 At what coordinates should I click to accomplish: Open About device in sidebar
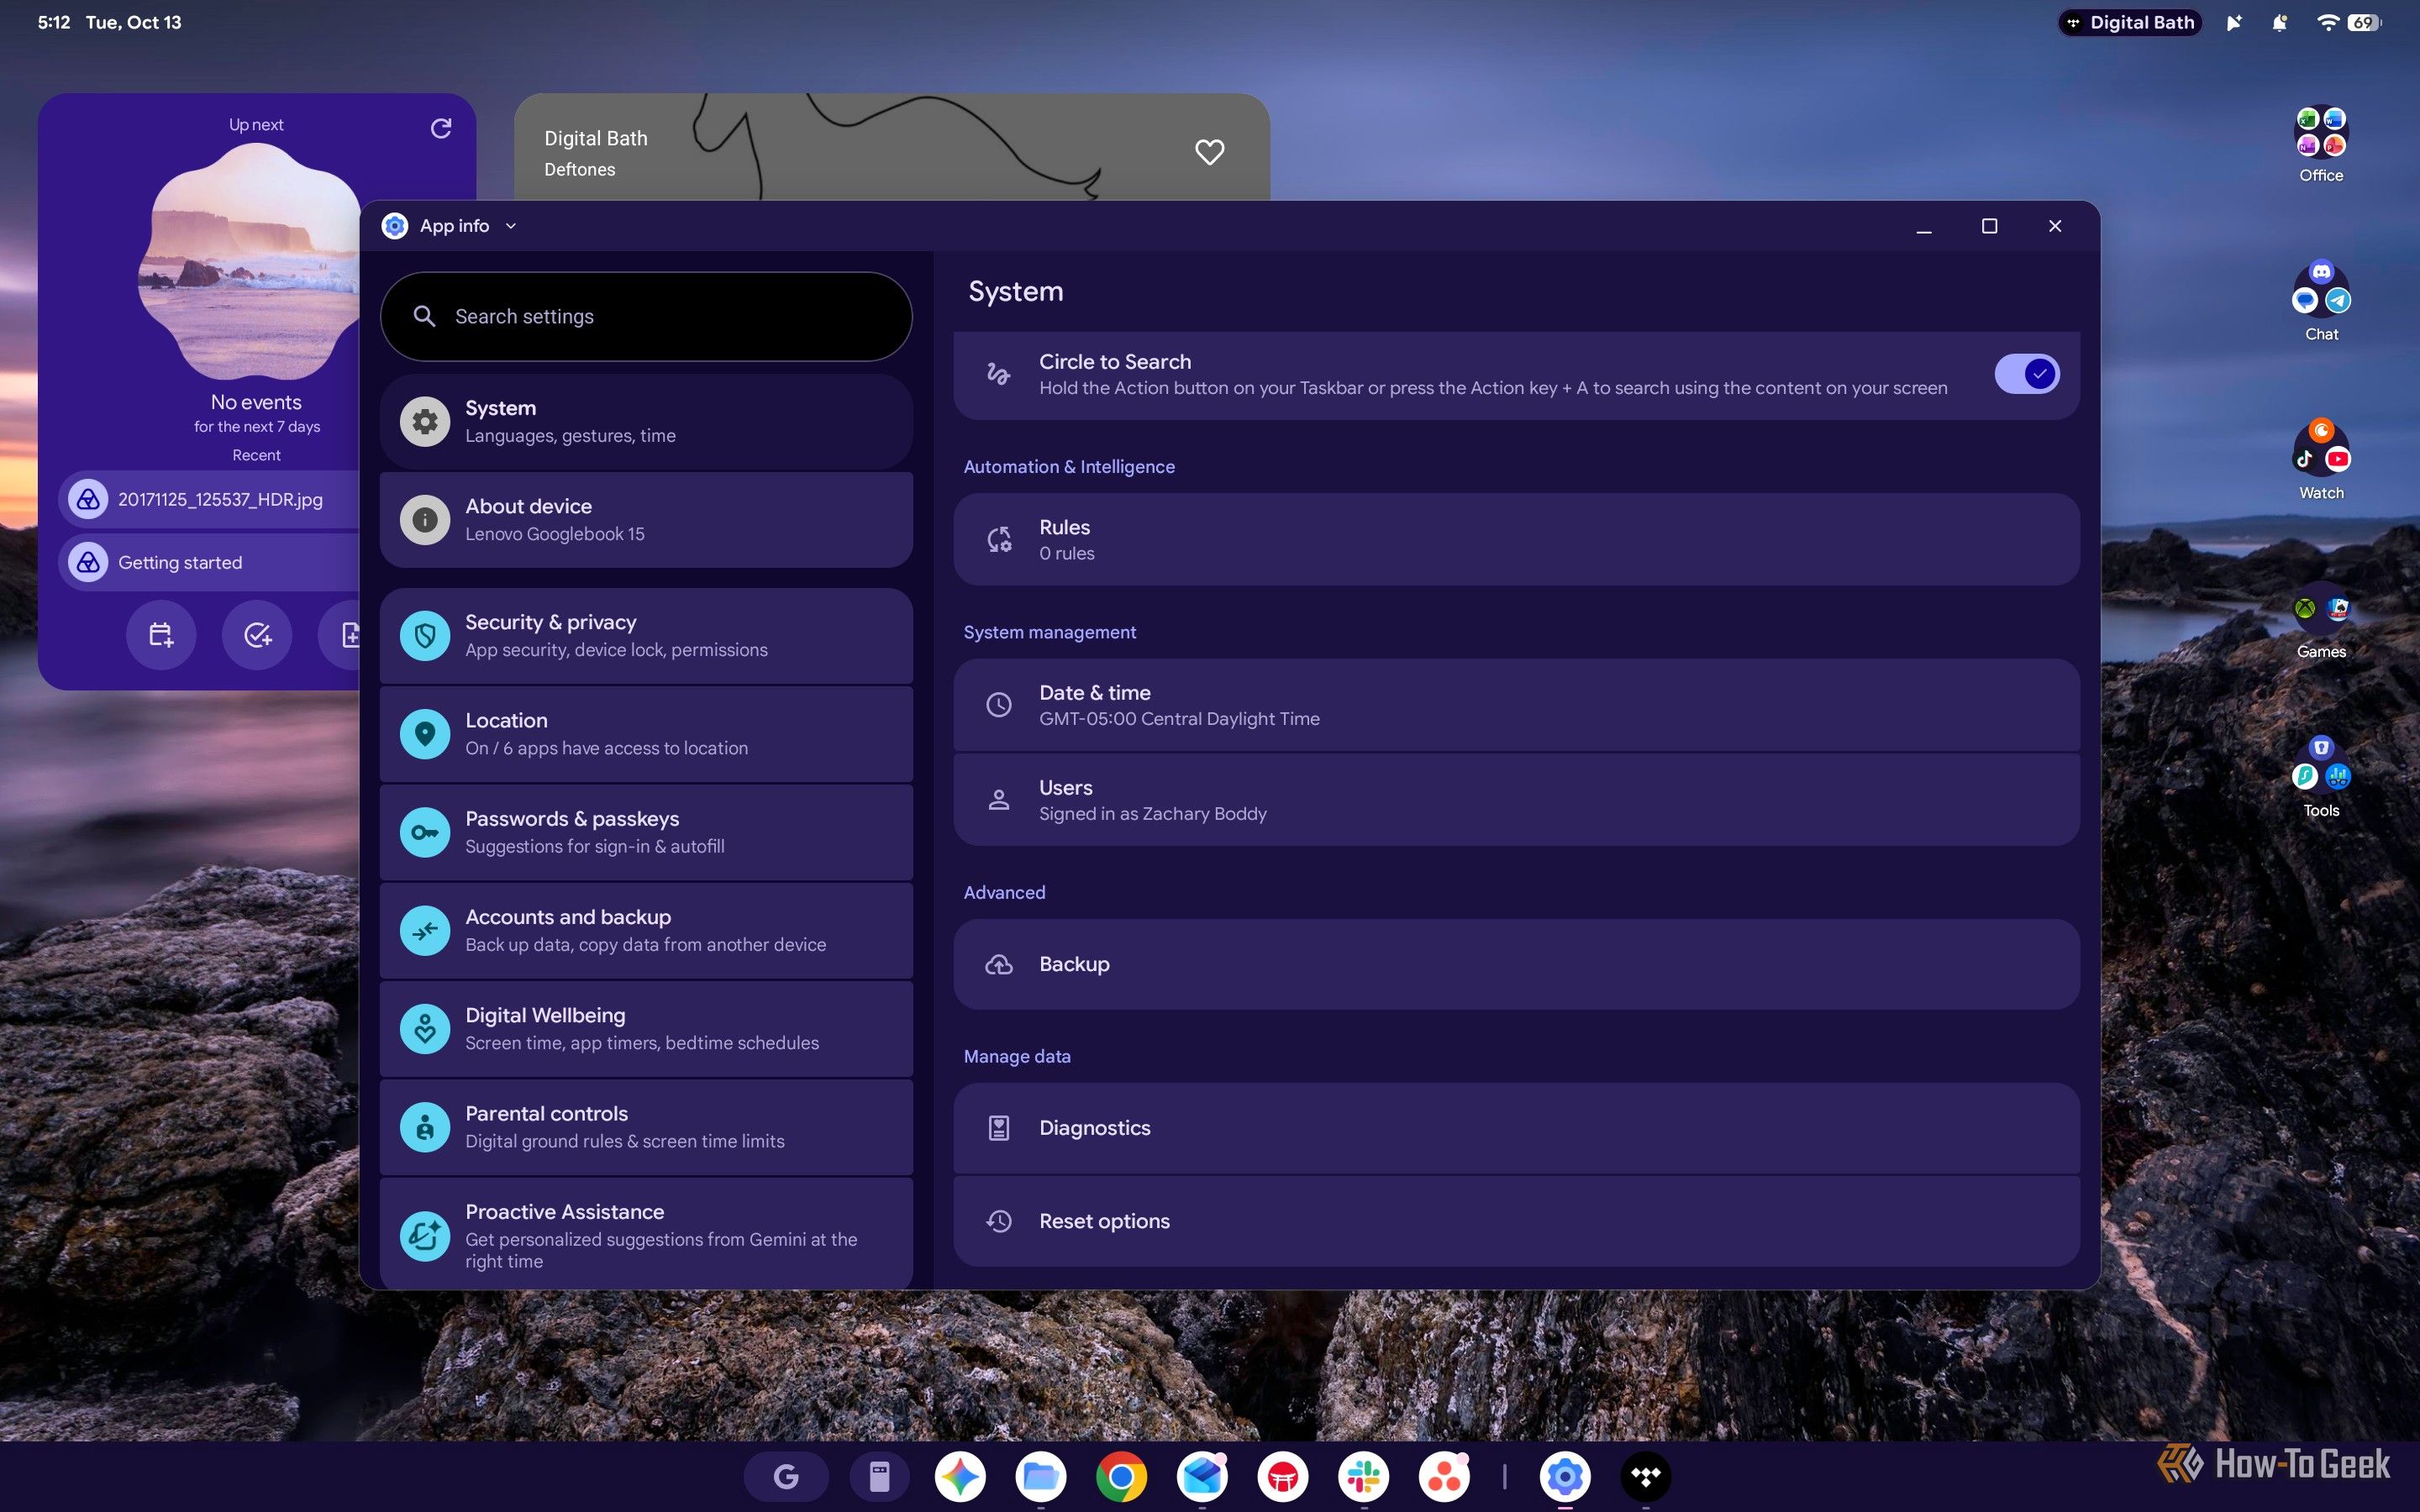[646, 519]
